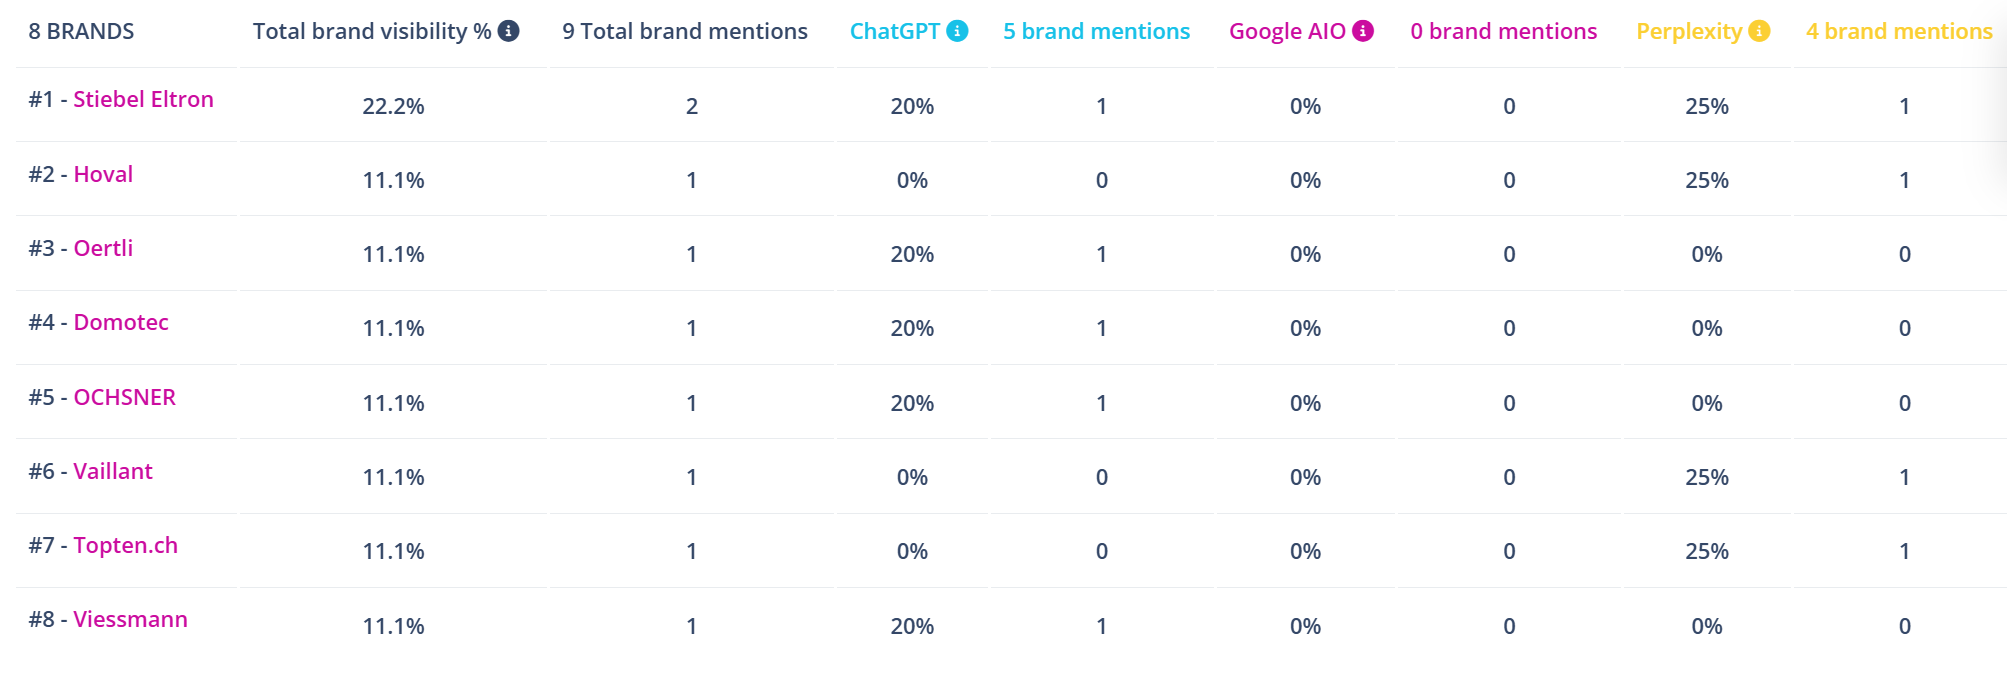Viewport: 2007px width, 675px height.
Task: Open the Vaillant brand link
Action: [113, 471]
